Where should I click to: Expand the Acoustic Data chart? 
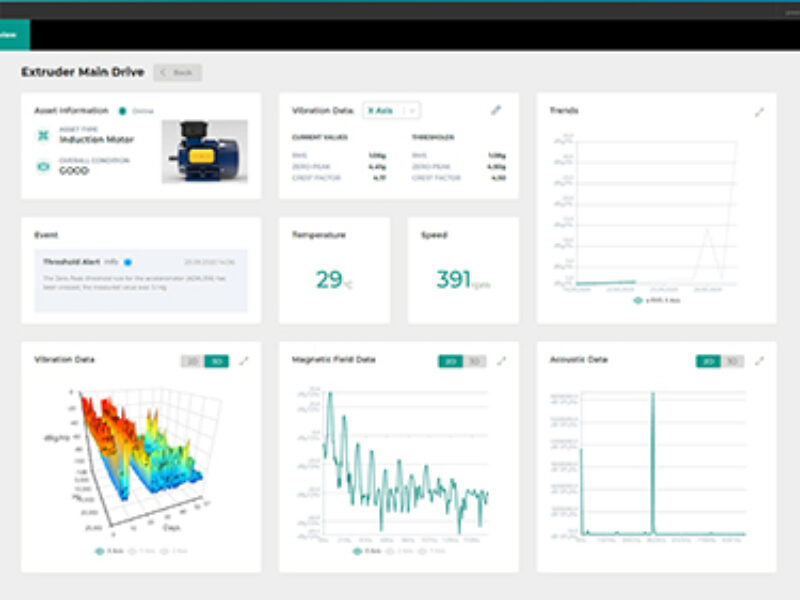pos(758,360)
